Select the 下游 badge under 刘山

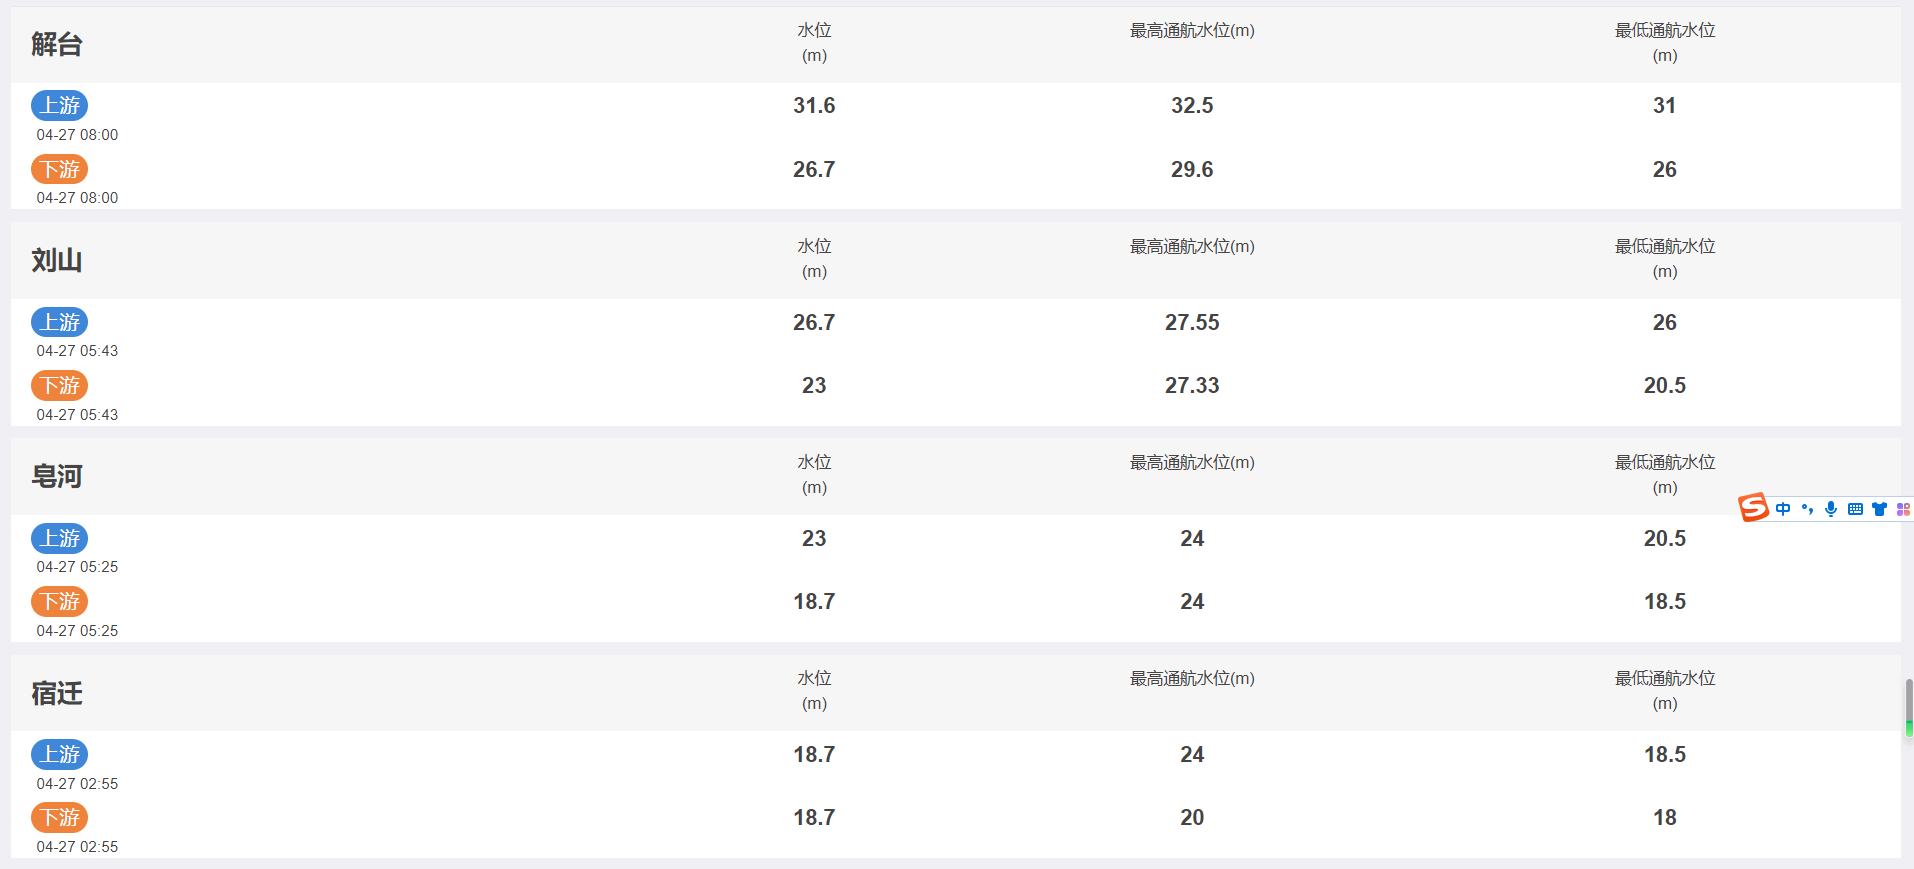(x=60, y=385)
